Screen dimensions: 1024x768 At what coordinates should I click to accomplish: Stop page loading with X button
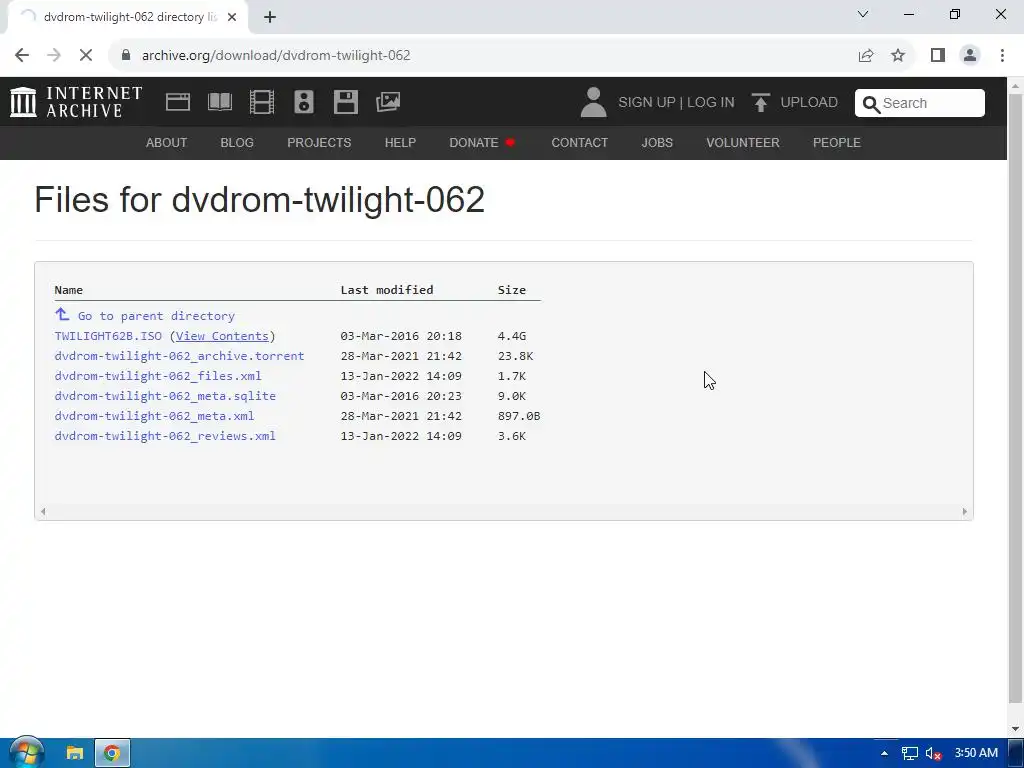tap(86, 56)
